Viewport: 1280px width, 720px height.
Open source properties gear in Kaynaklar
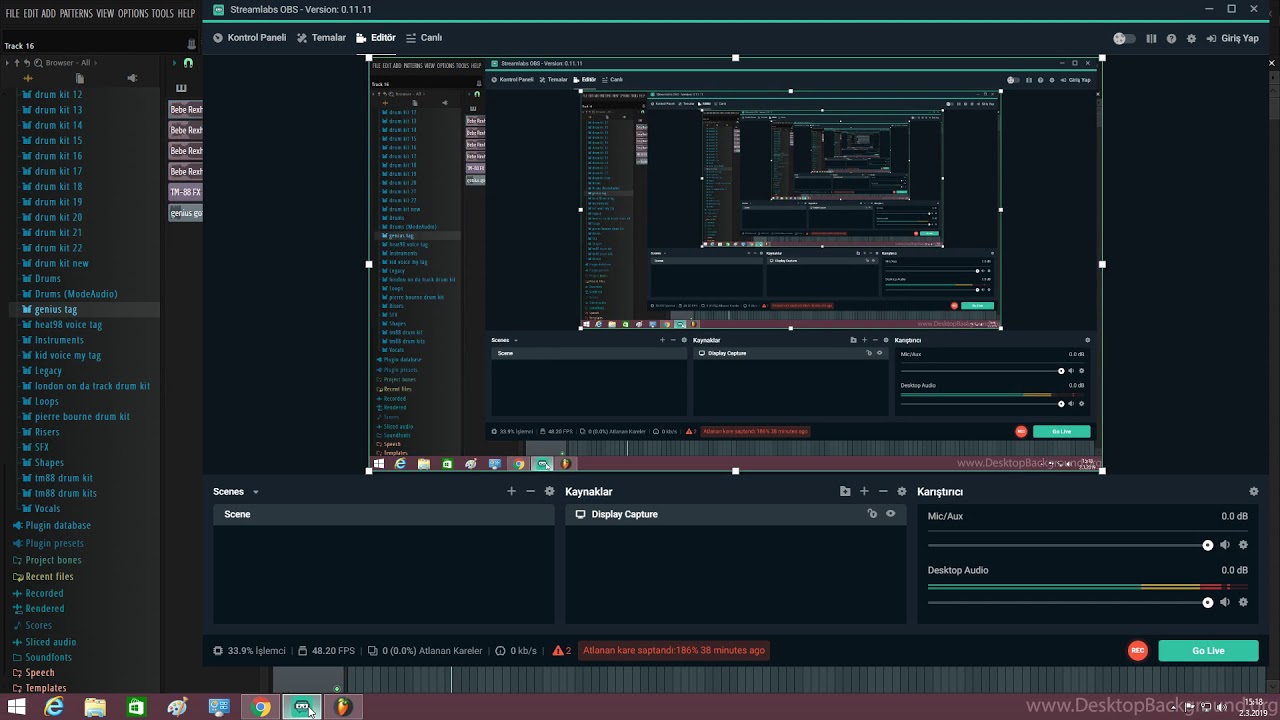click(902, 491)
